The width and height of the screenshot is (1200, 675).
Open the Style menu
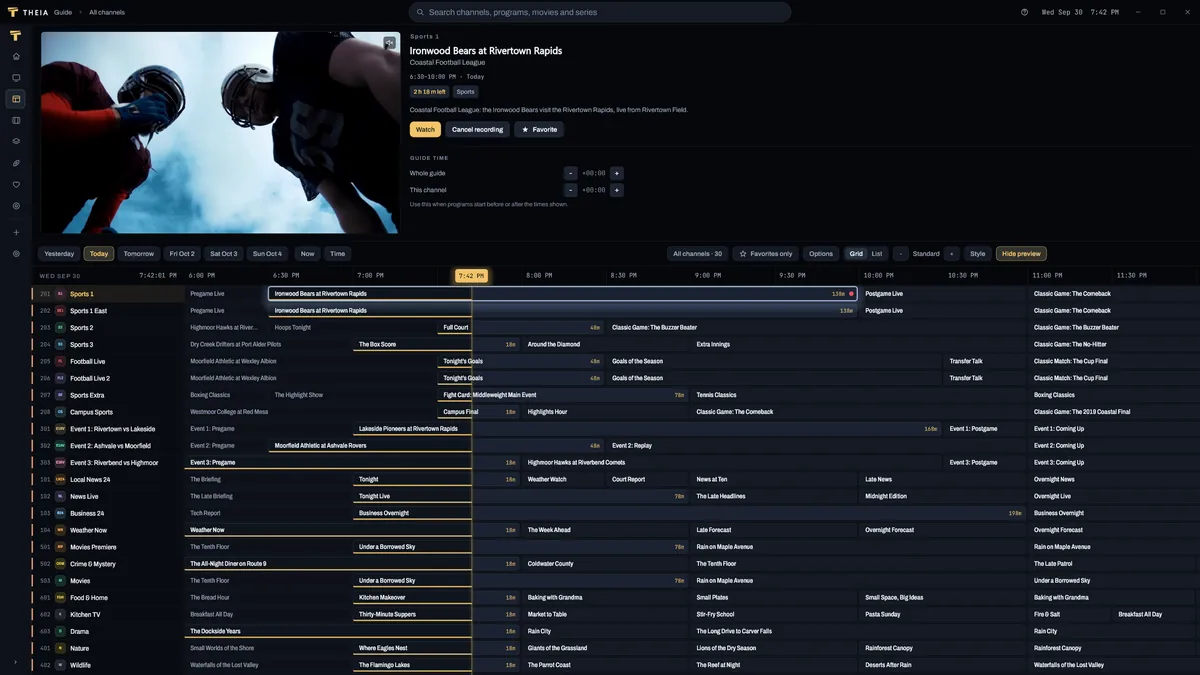click(978, 254)
